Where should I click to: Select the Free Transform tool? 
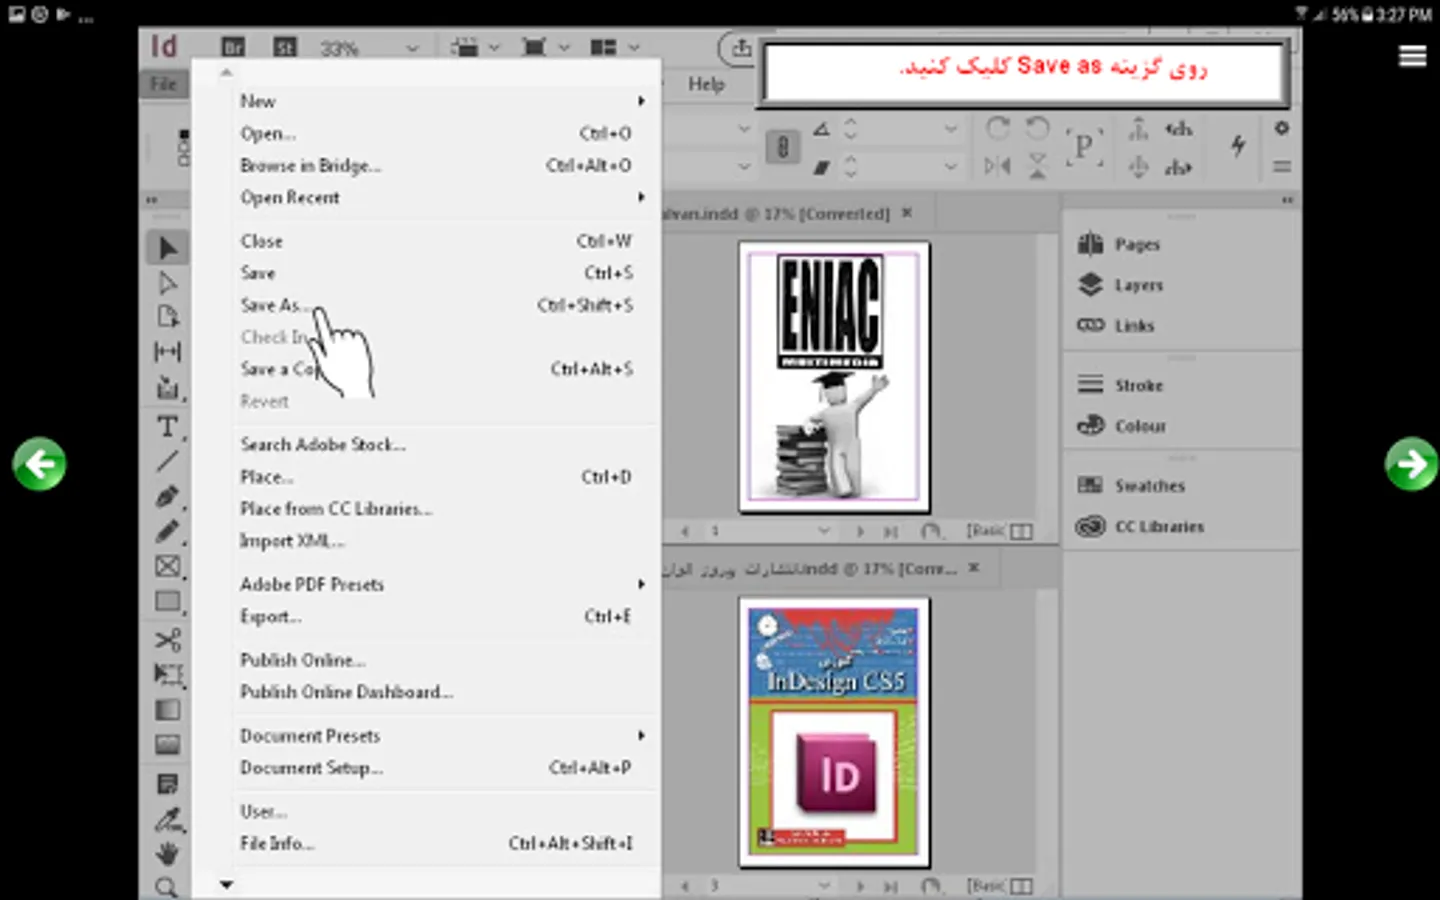tap(167, 674)
